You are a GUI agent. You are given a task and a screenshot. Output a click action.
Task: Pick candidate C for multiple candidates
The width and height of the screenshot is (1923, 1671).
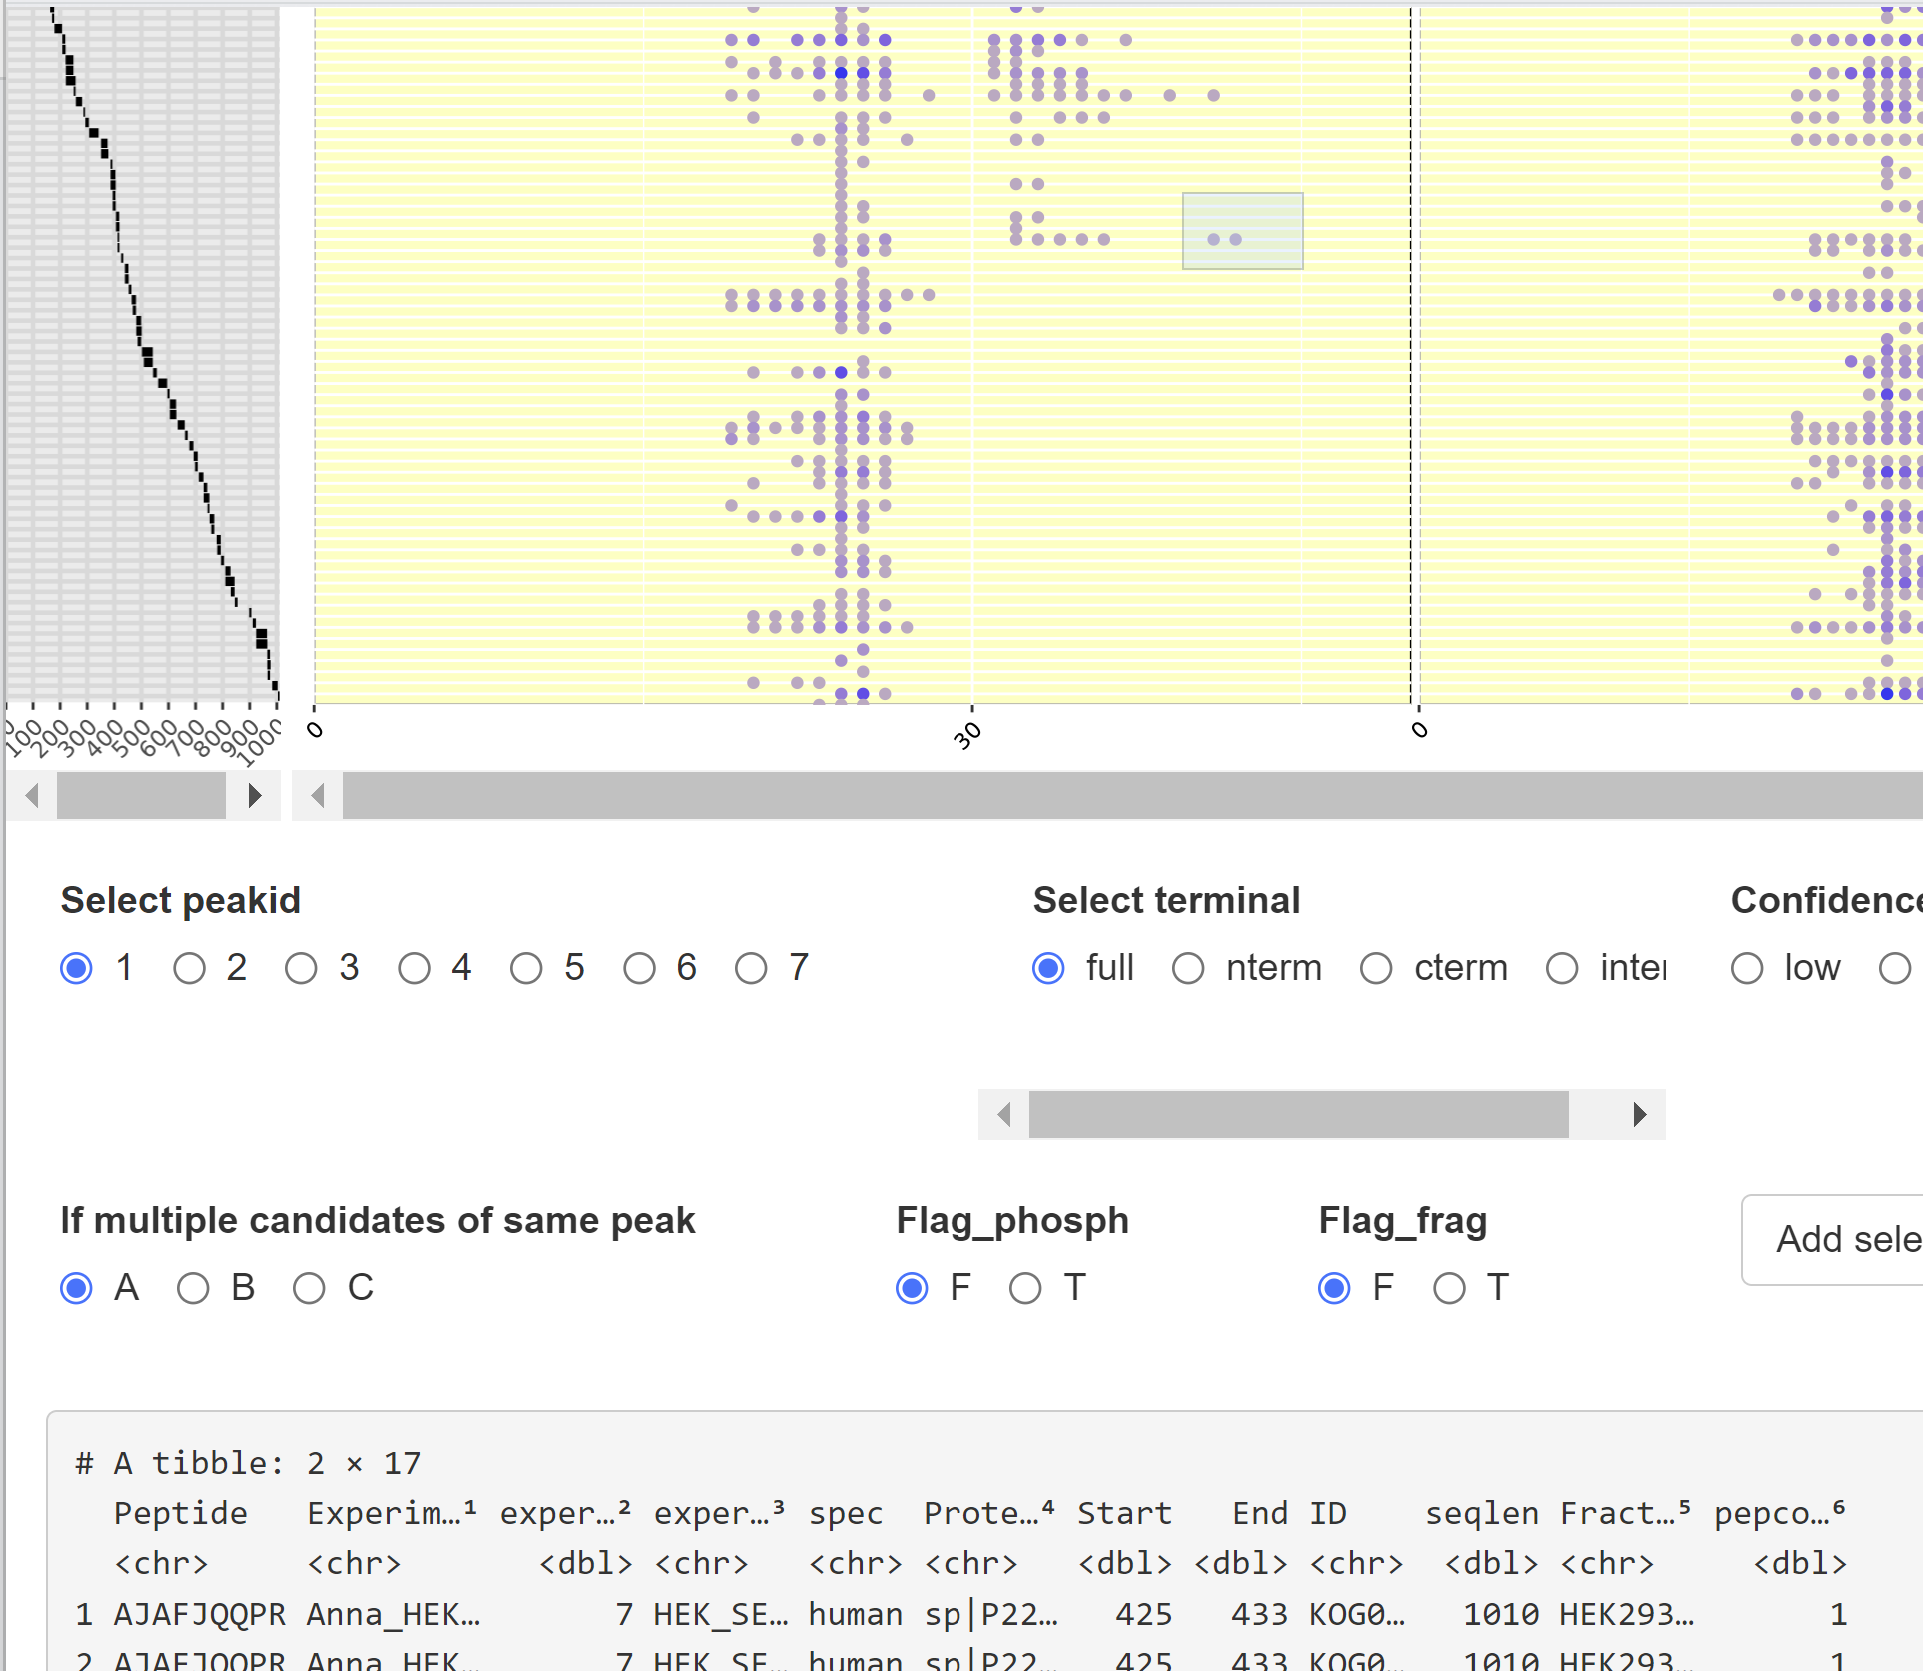(309, 1288)
